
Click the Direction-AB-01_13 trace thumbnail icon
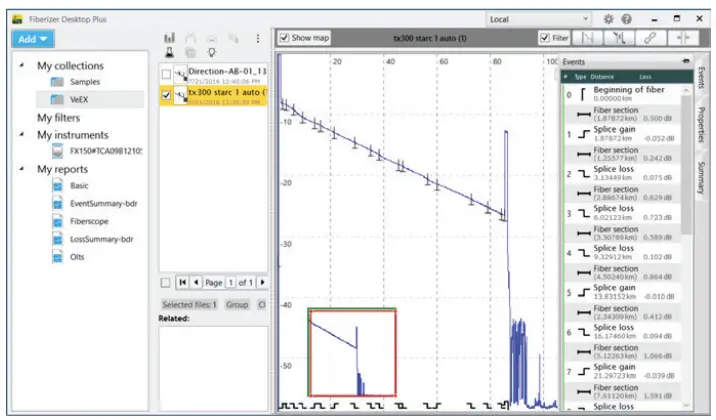[181, 74]
